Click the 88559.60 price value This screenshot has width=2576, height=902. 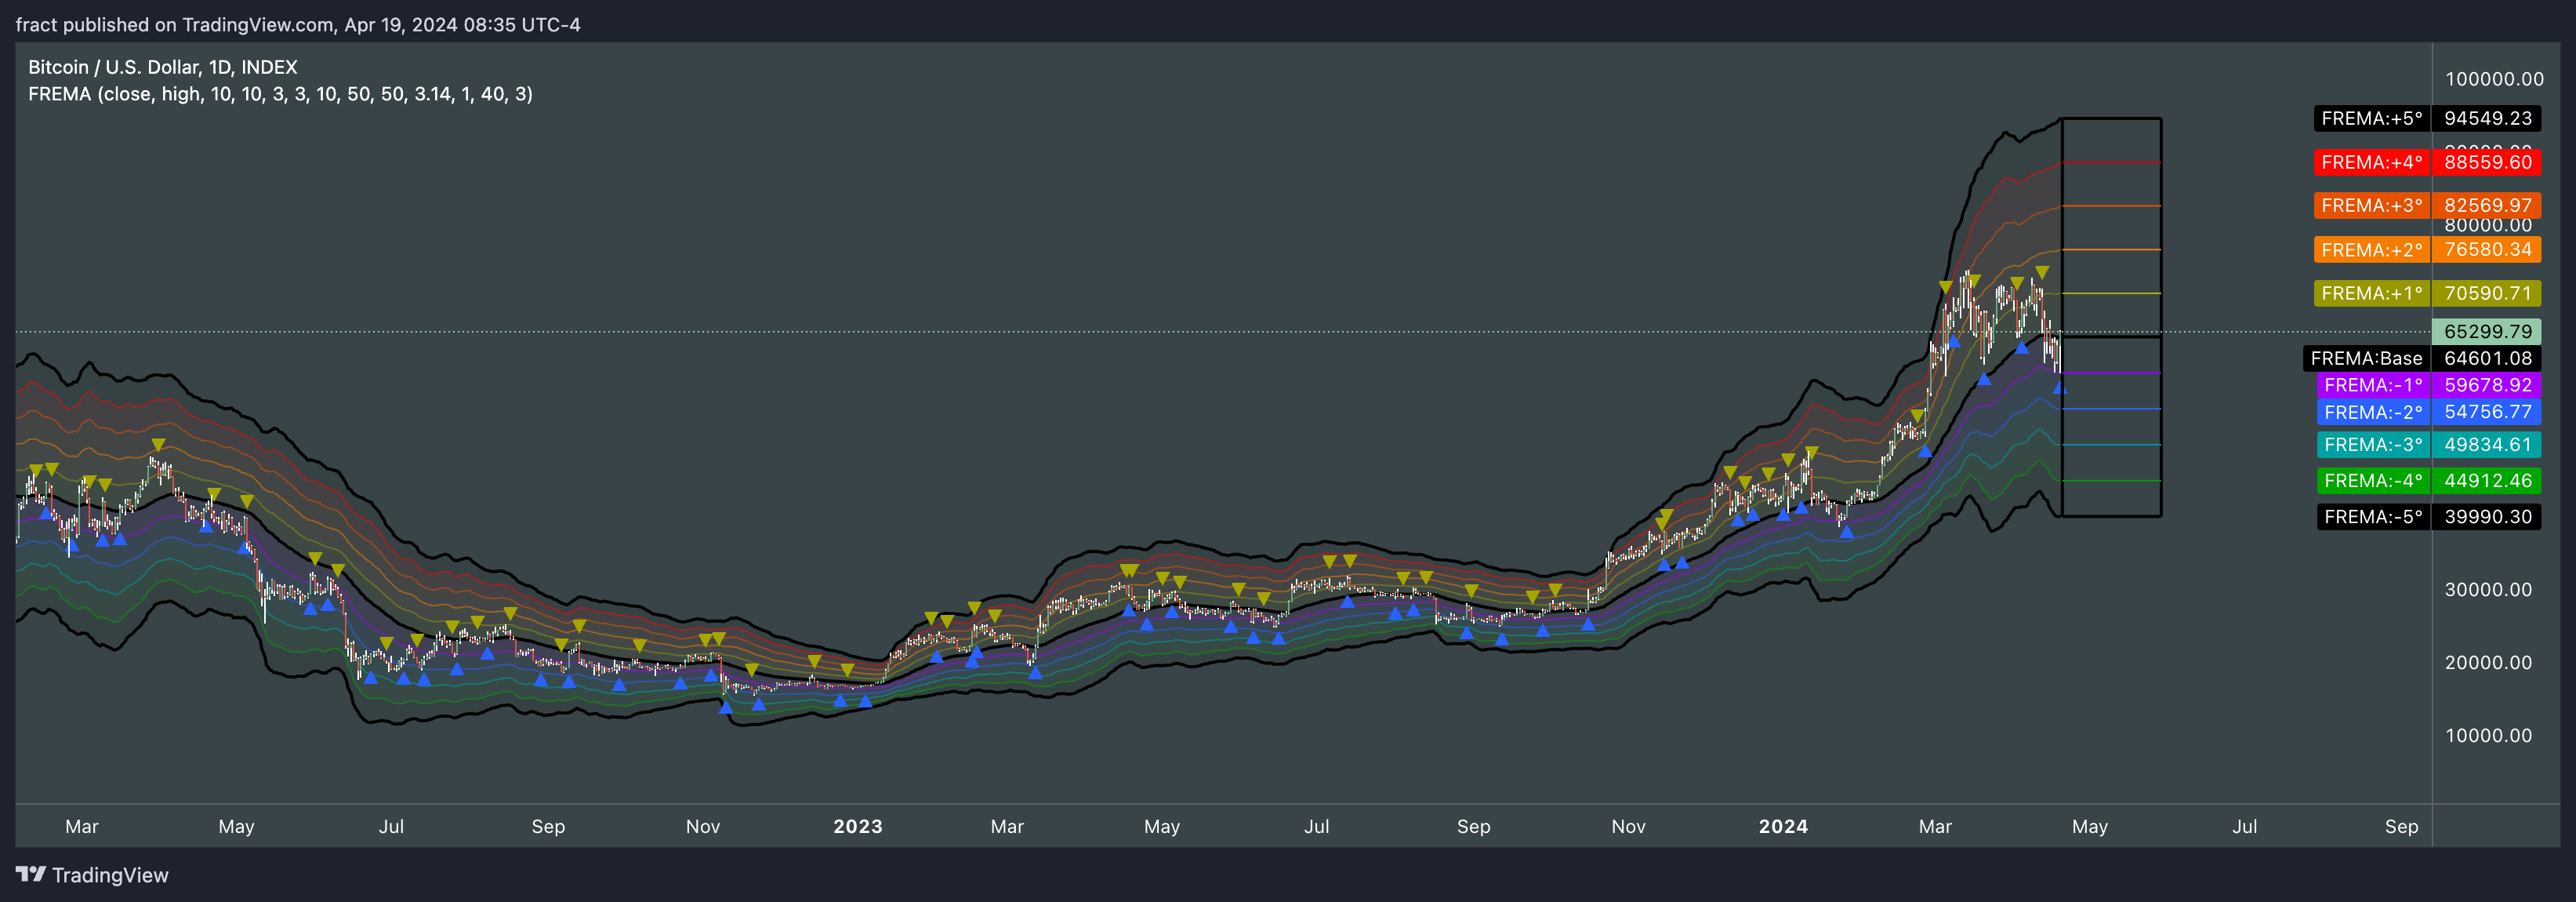pyautogui.click(x=2487, y=162)
